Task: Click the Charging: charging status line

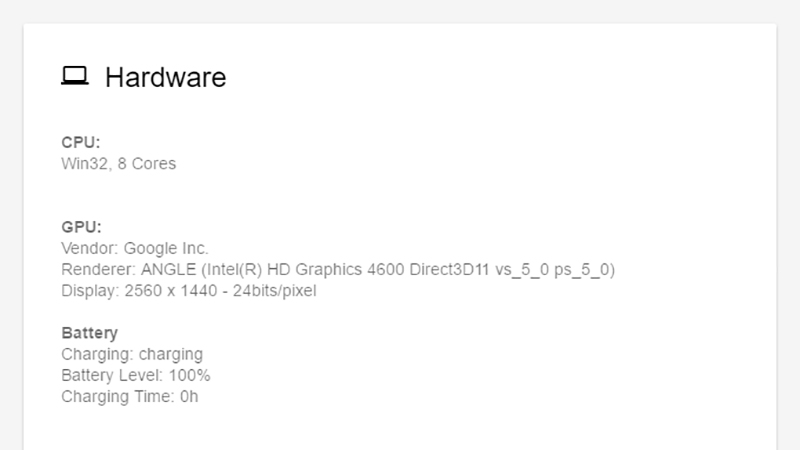Action: 132,355
